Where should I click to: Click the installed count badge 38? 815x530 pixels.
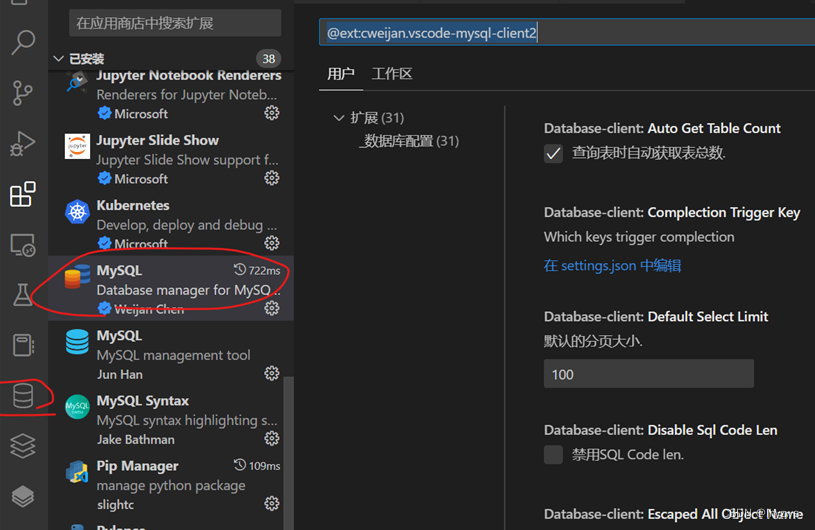click(269, 59)
